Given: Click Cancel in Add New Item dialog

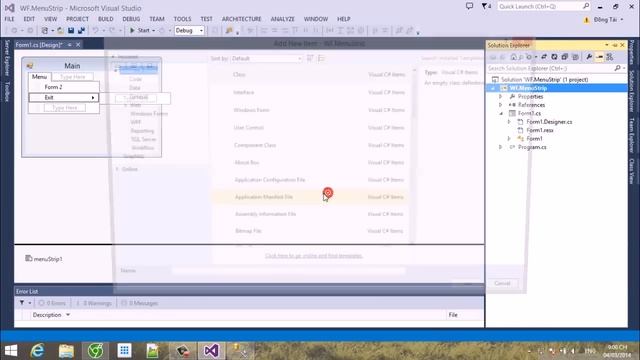Looking at the screenshot, I should 502,283.
